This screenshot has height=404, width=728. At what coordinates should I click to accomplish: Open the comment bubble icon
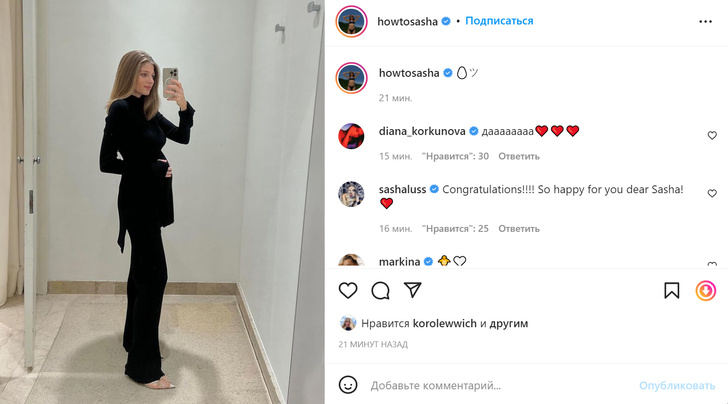[x=380, y=291]
